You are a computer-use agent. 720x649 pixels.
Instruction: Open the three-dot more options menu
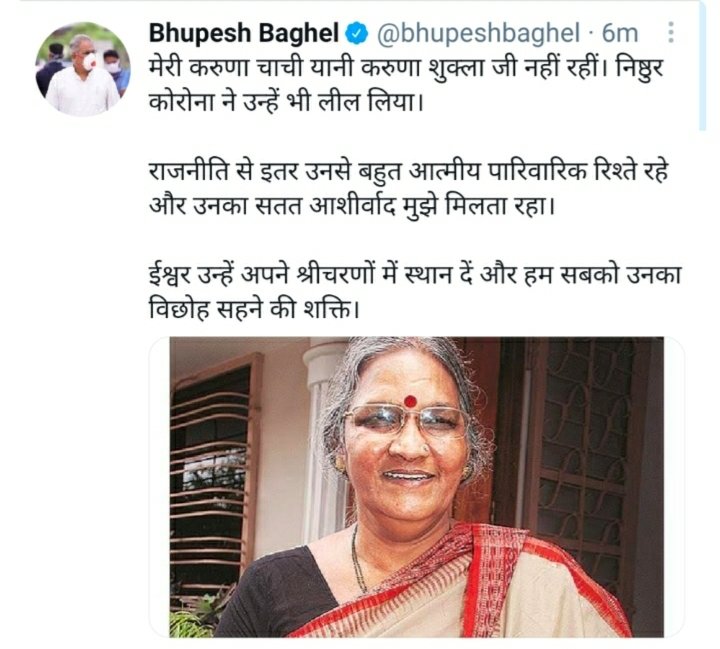[x=671, y=33]
